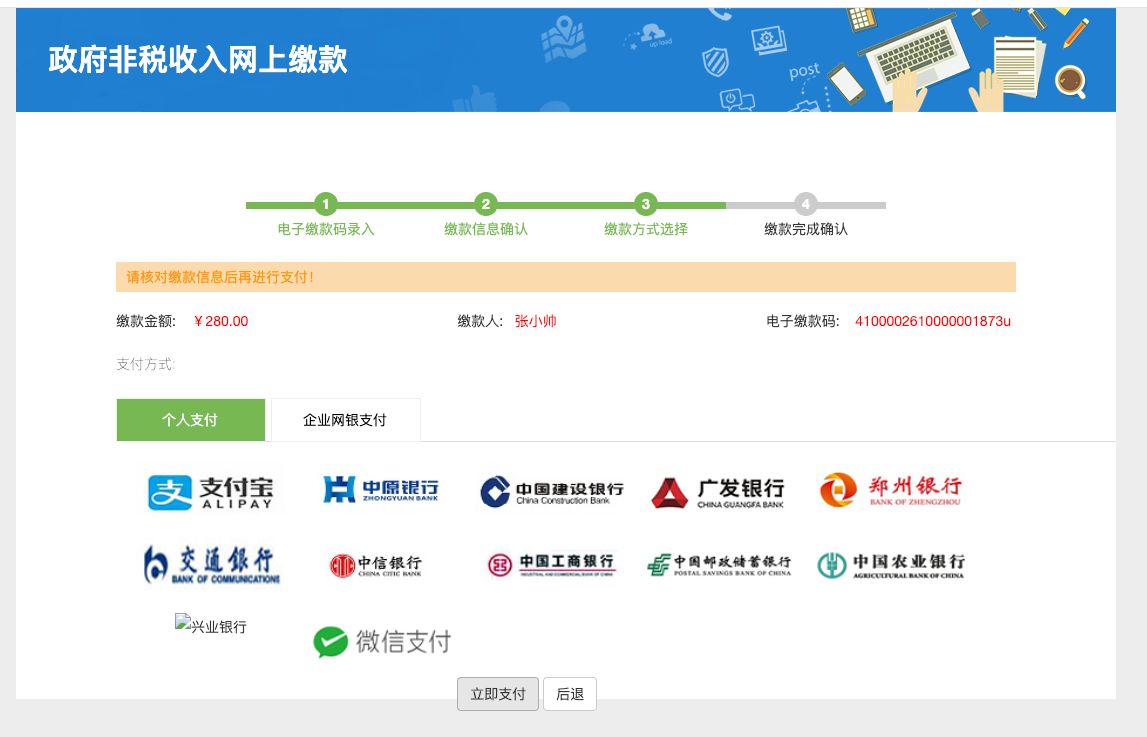
Task: Select Bank of Communications logo
Action: tap(211, 564)
